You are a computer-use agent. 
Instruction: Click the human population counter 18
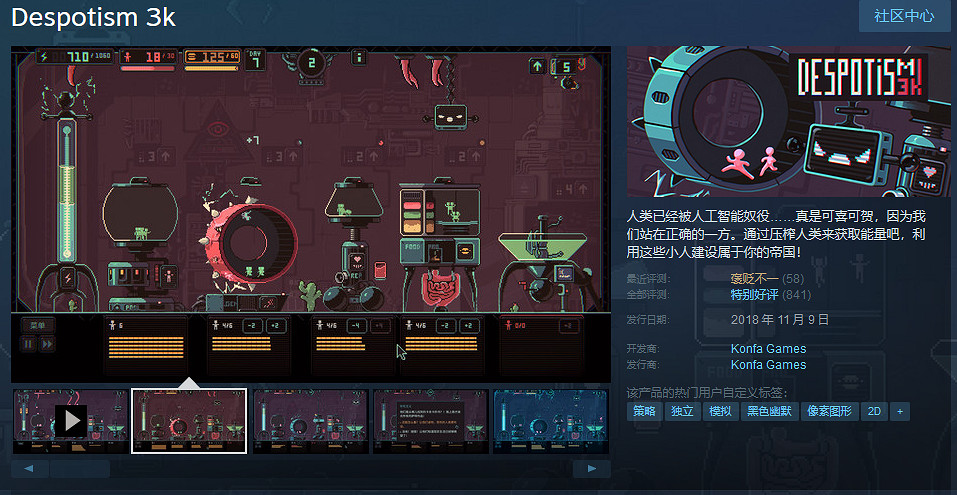click(x=149, y=57)
